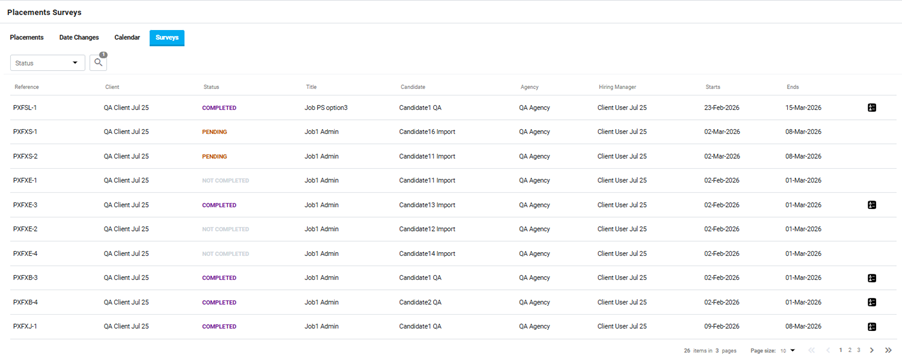Open the Calendar tab

click(127, 37)
